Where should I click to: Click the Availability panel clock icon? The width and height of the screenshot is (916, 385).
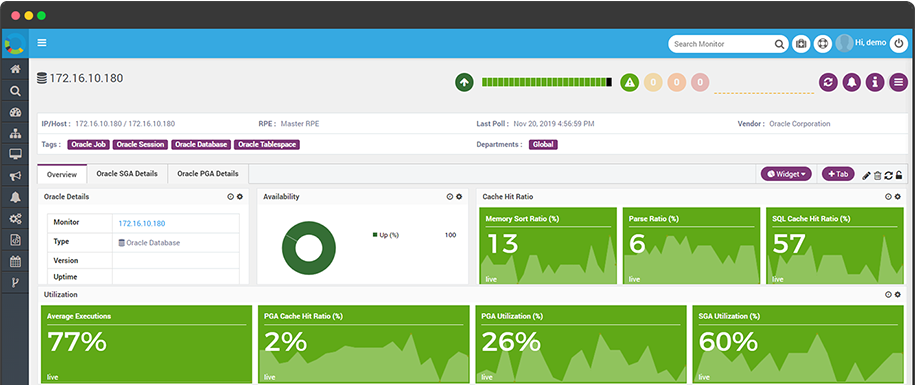pyautogui.click(x=450, y=197)
